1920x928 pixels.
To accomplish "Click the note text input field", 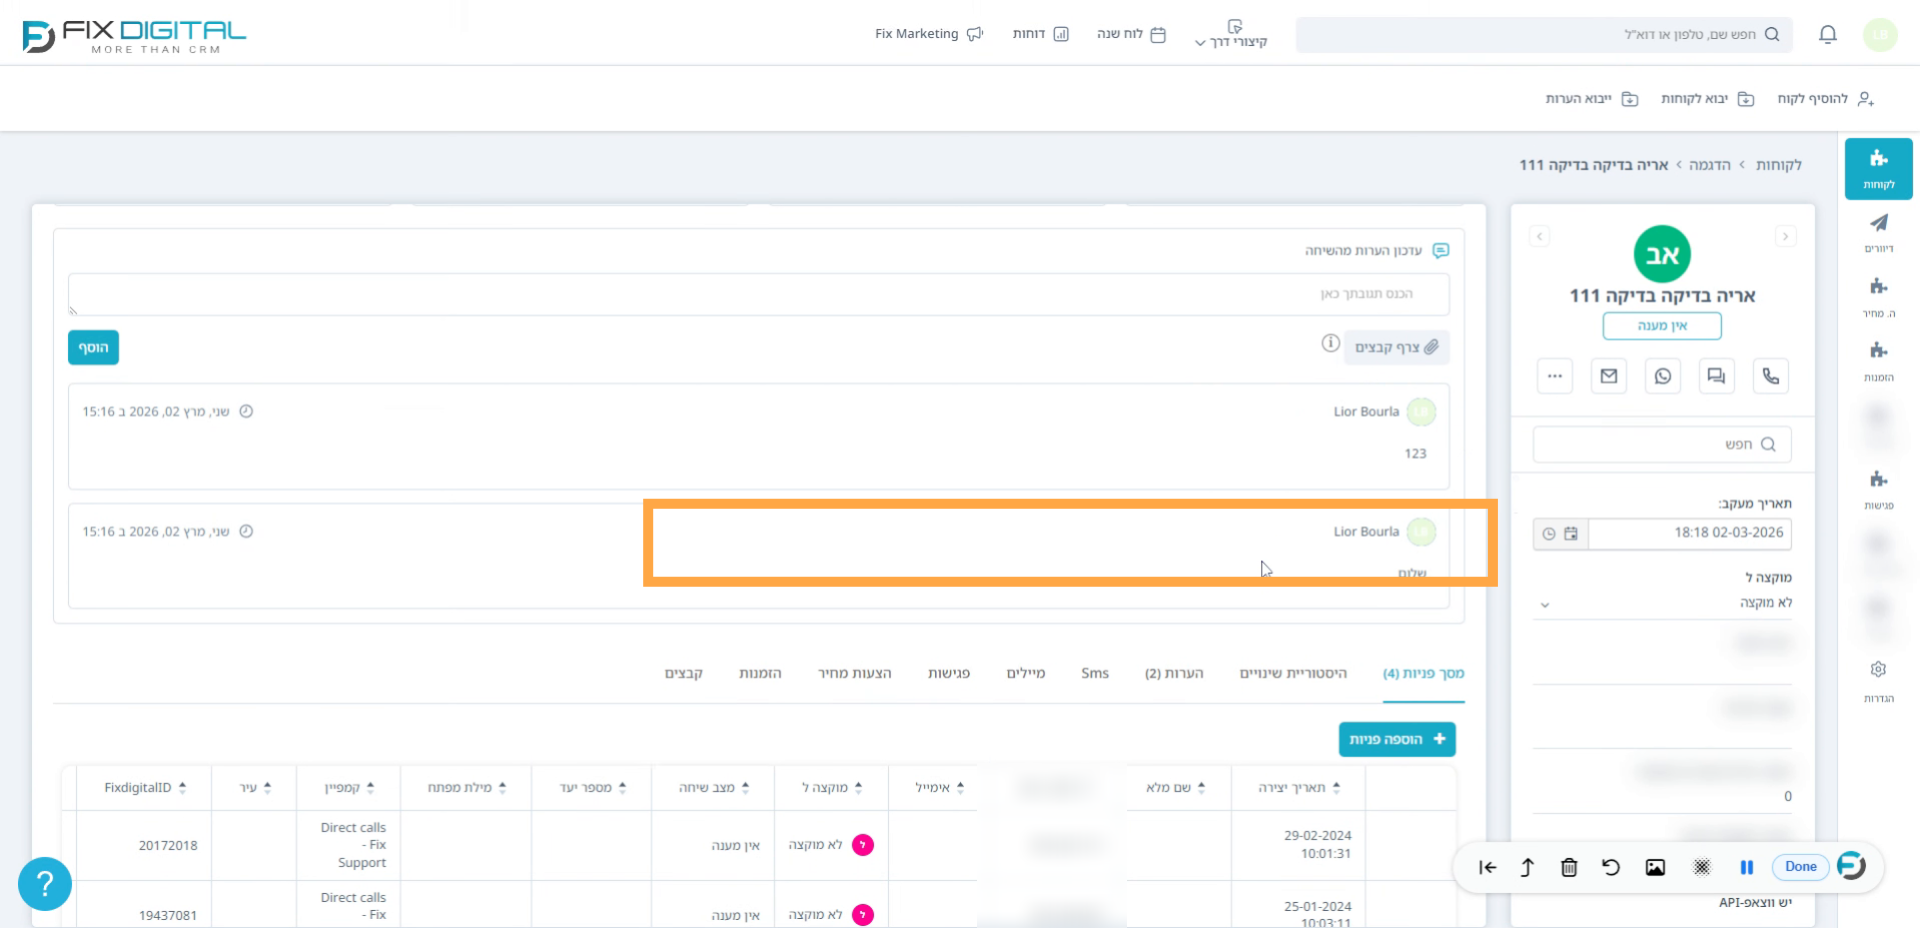I will [758, 294].
